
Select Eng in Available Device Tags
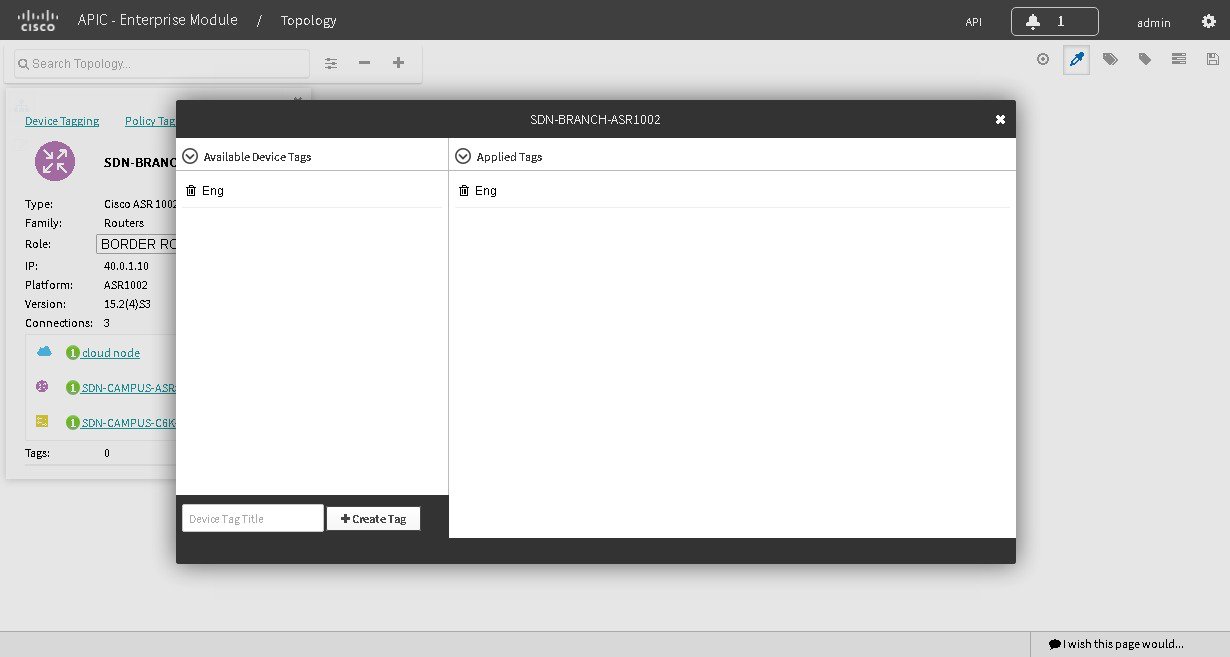tap(213, 190)
